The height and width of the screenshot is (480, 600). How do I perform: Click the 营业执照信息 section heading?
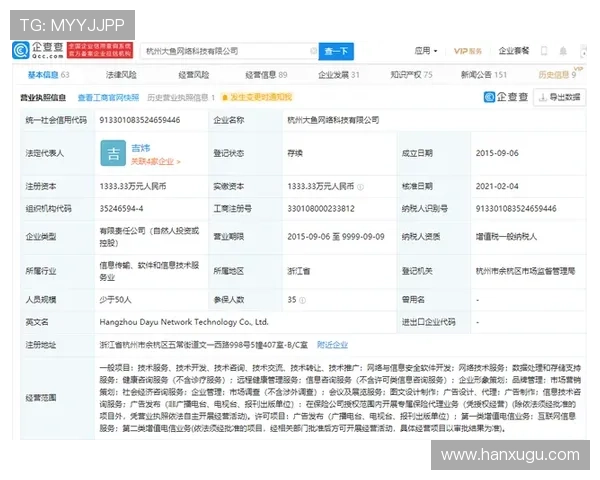click(x=43, y=98)
